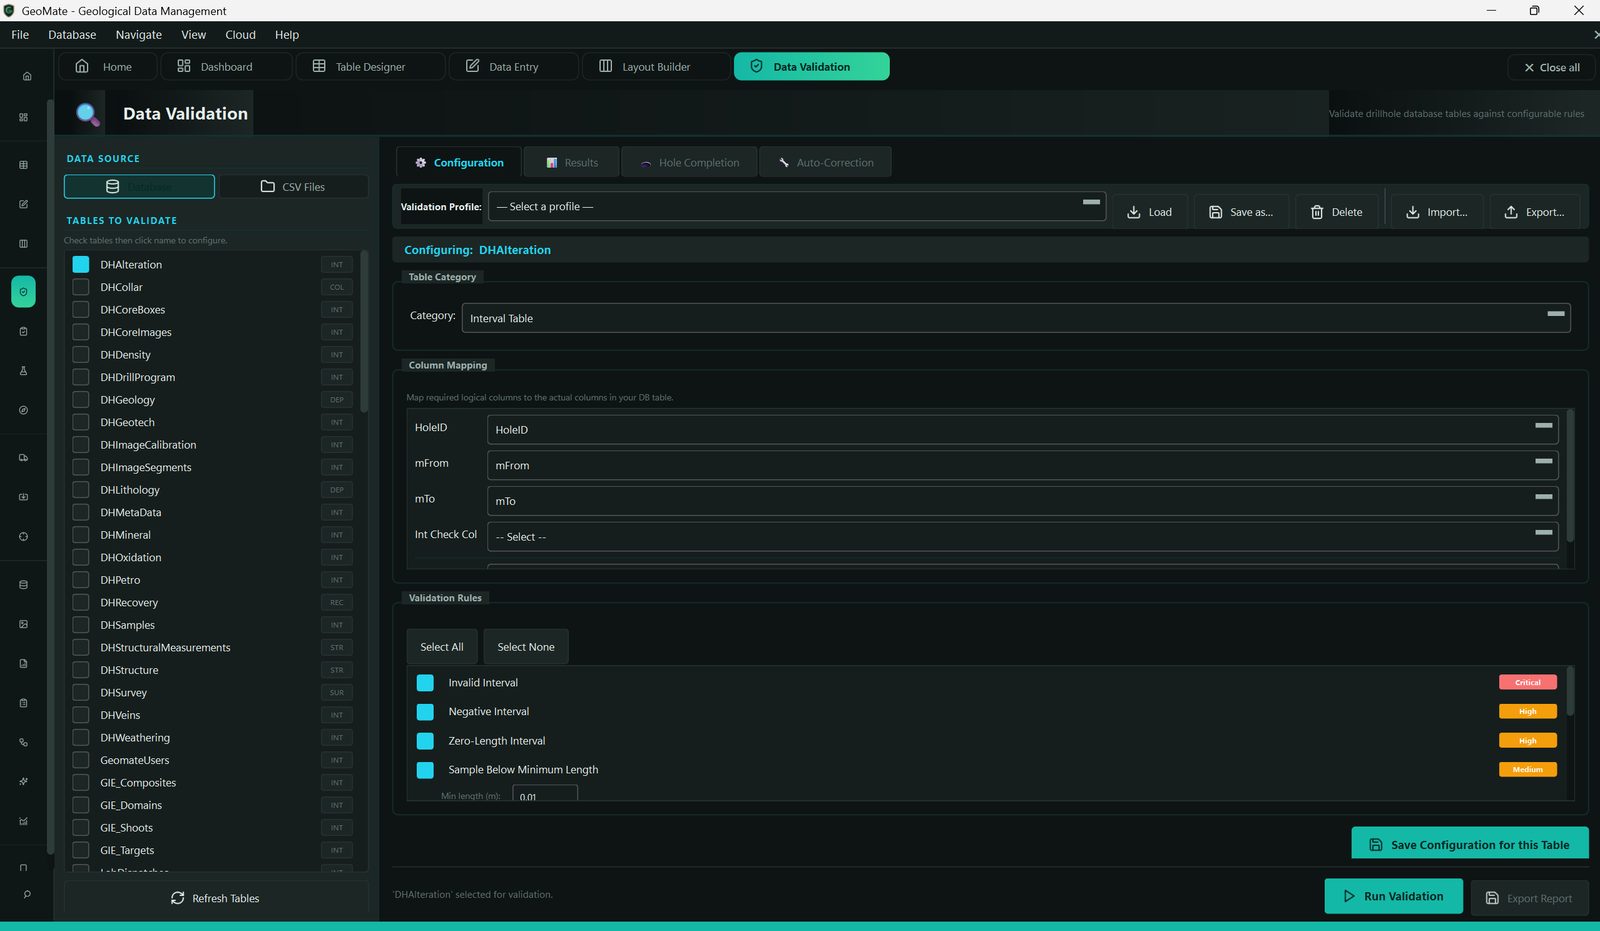Viewport: 1600px width, 931px height.
Task: Open the Navigate menu
Action: pyautogui.click(x=138, y=35)
